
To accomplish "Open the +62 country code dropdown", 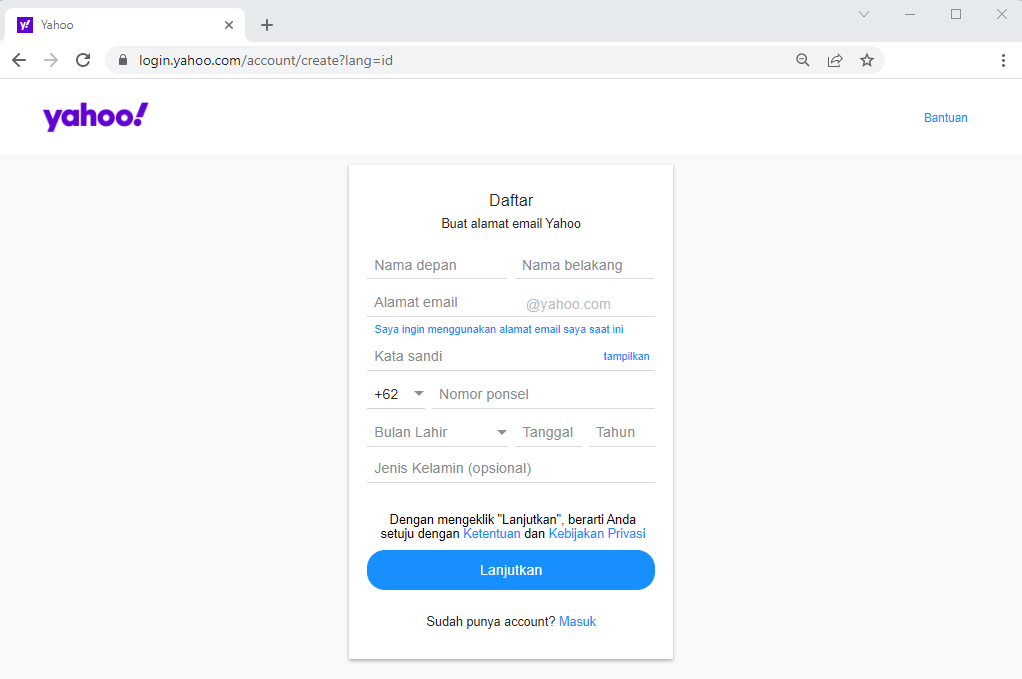I will [x=396, y=393].
